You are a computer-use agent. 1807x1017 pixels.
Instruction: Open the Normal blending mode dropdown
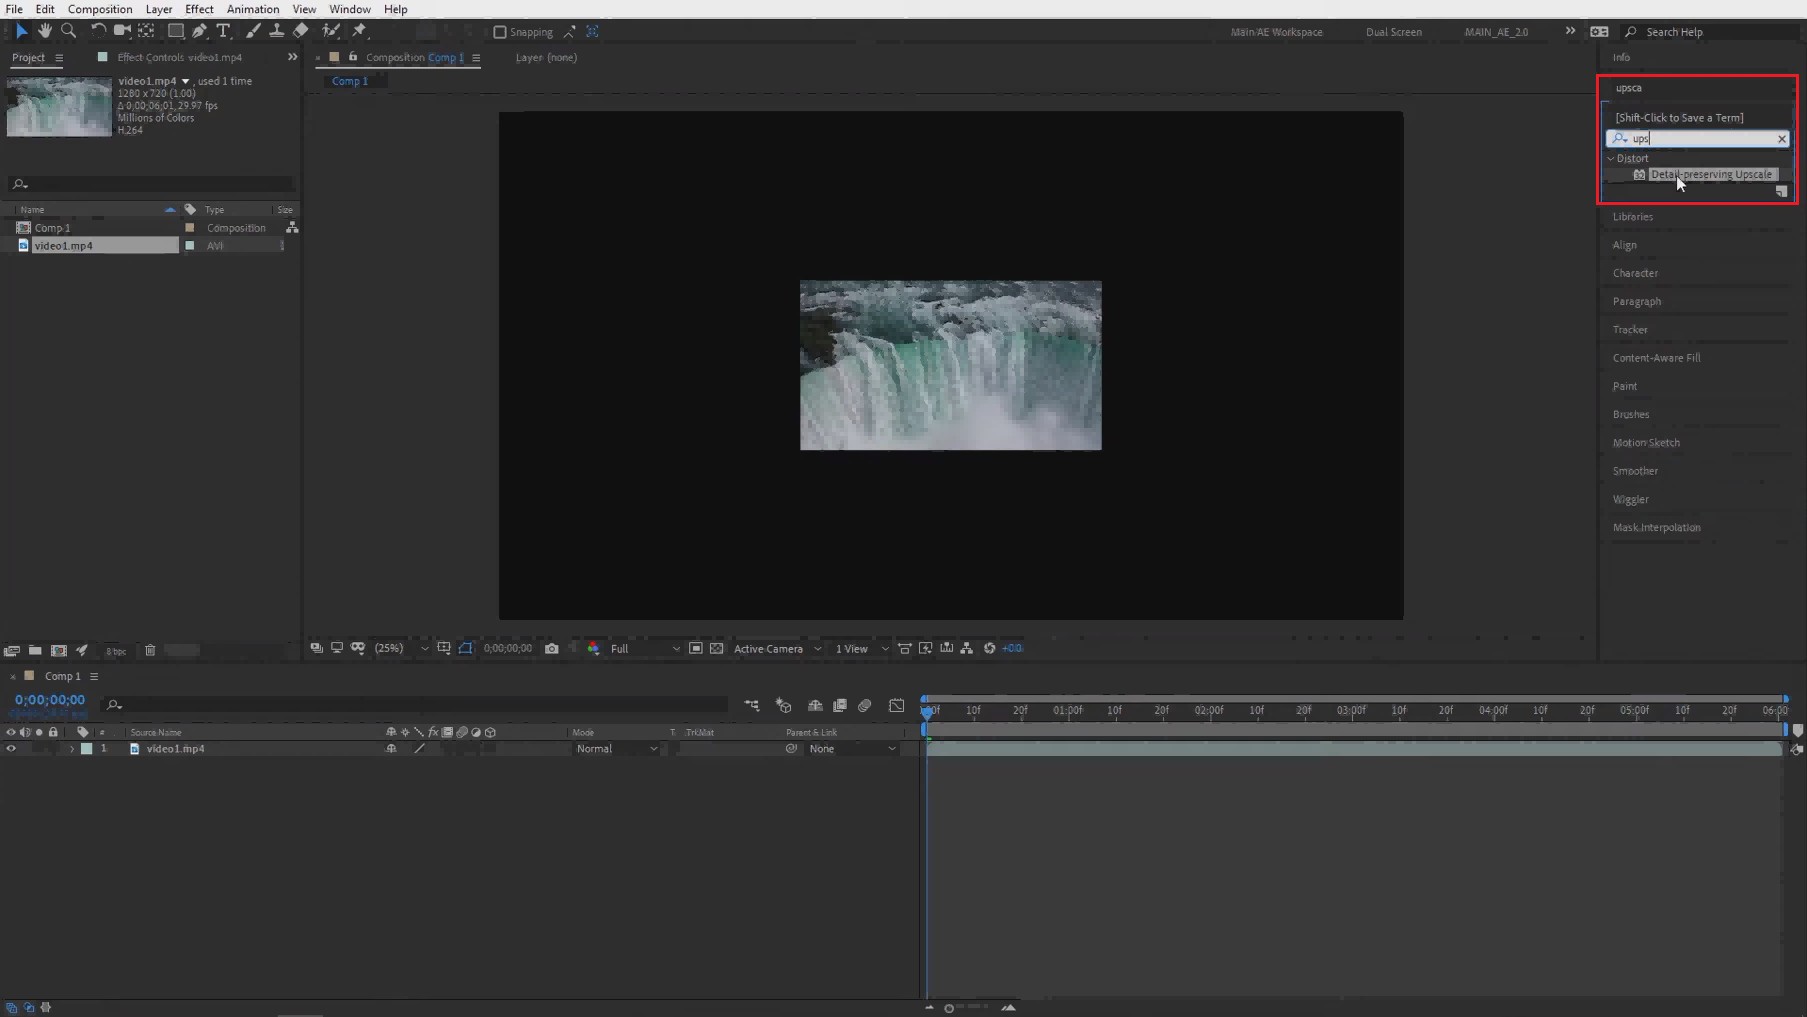[x=617, y=748]
